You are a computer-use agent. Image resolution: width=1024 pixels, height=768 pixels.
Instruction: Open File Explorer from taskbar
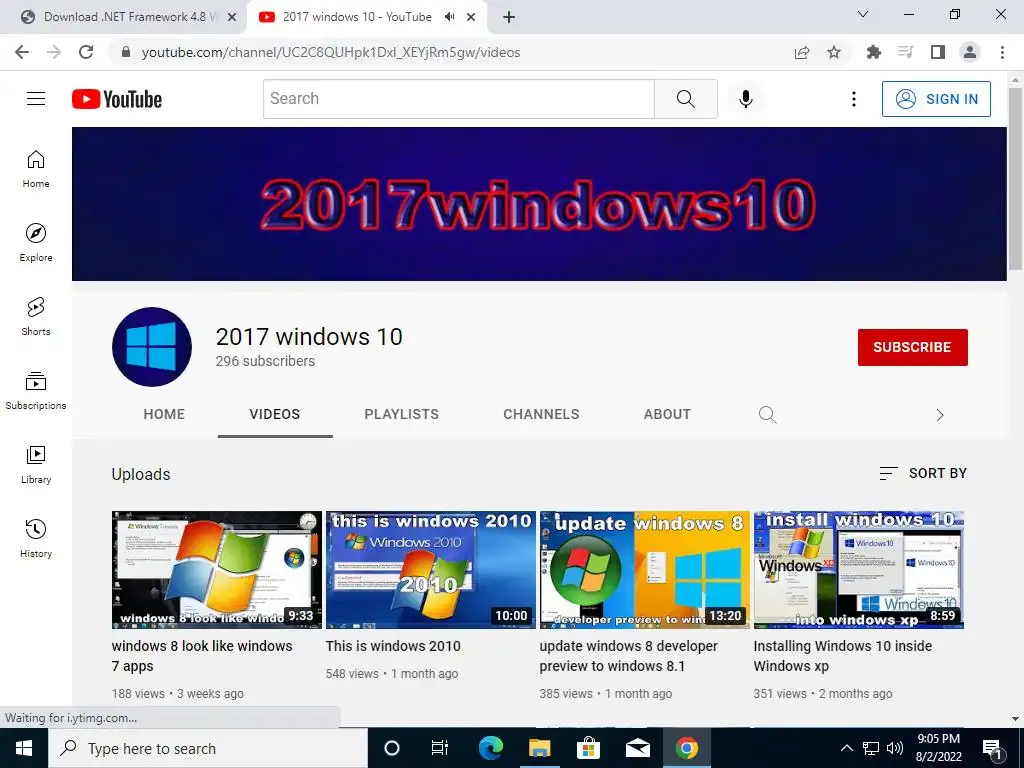pos(539,748)
